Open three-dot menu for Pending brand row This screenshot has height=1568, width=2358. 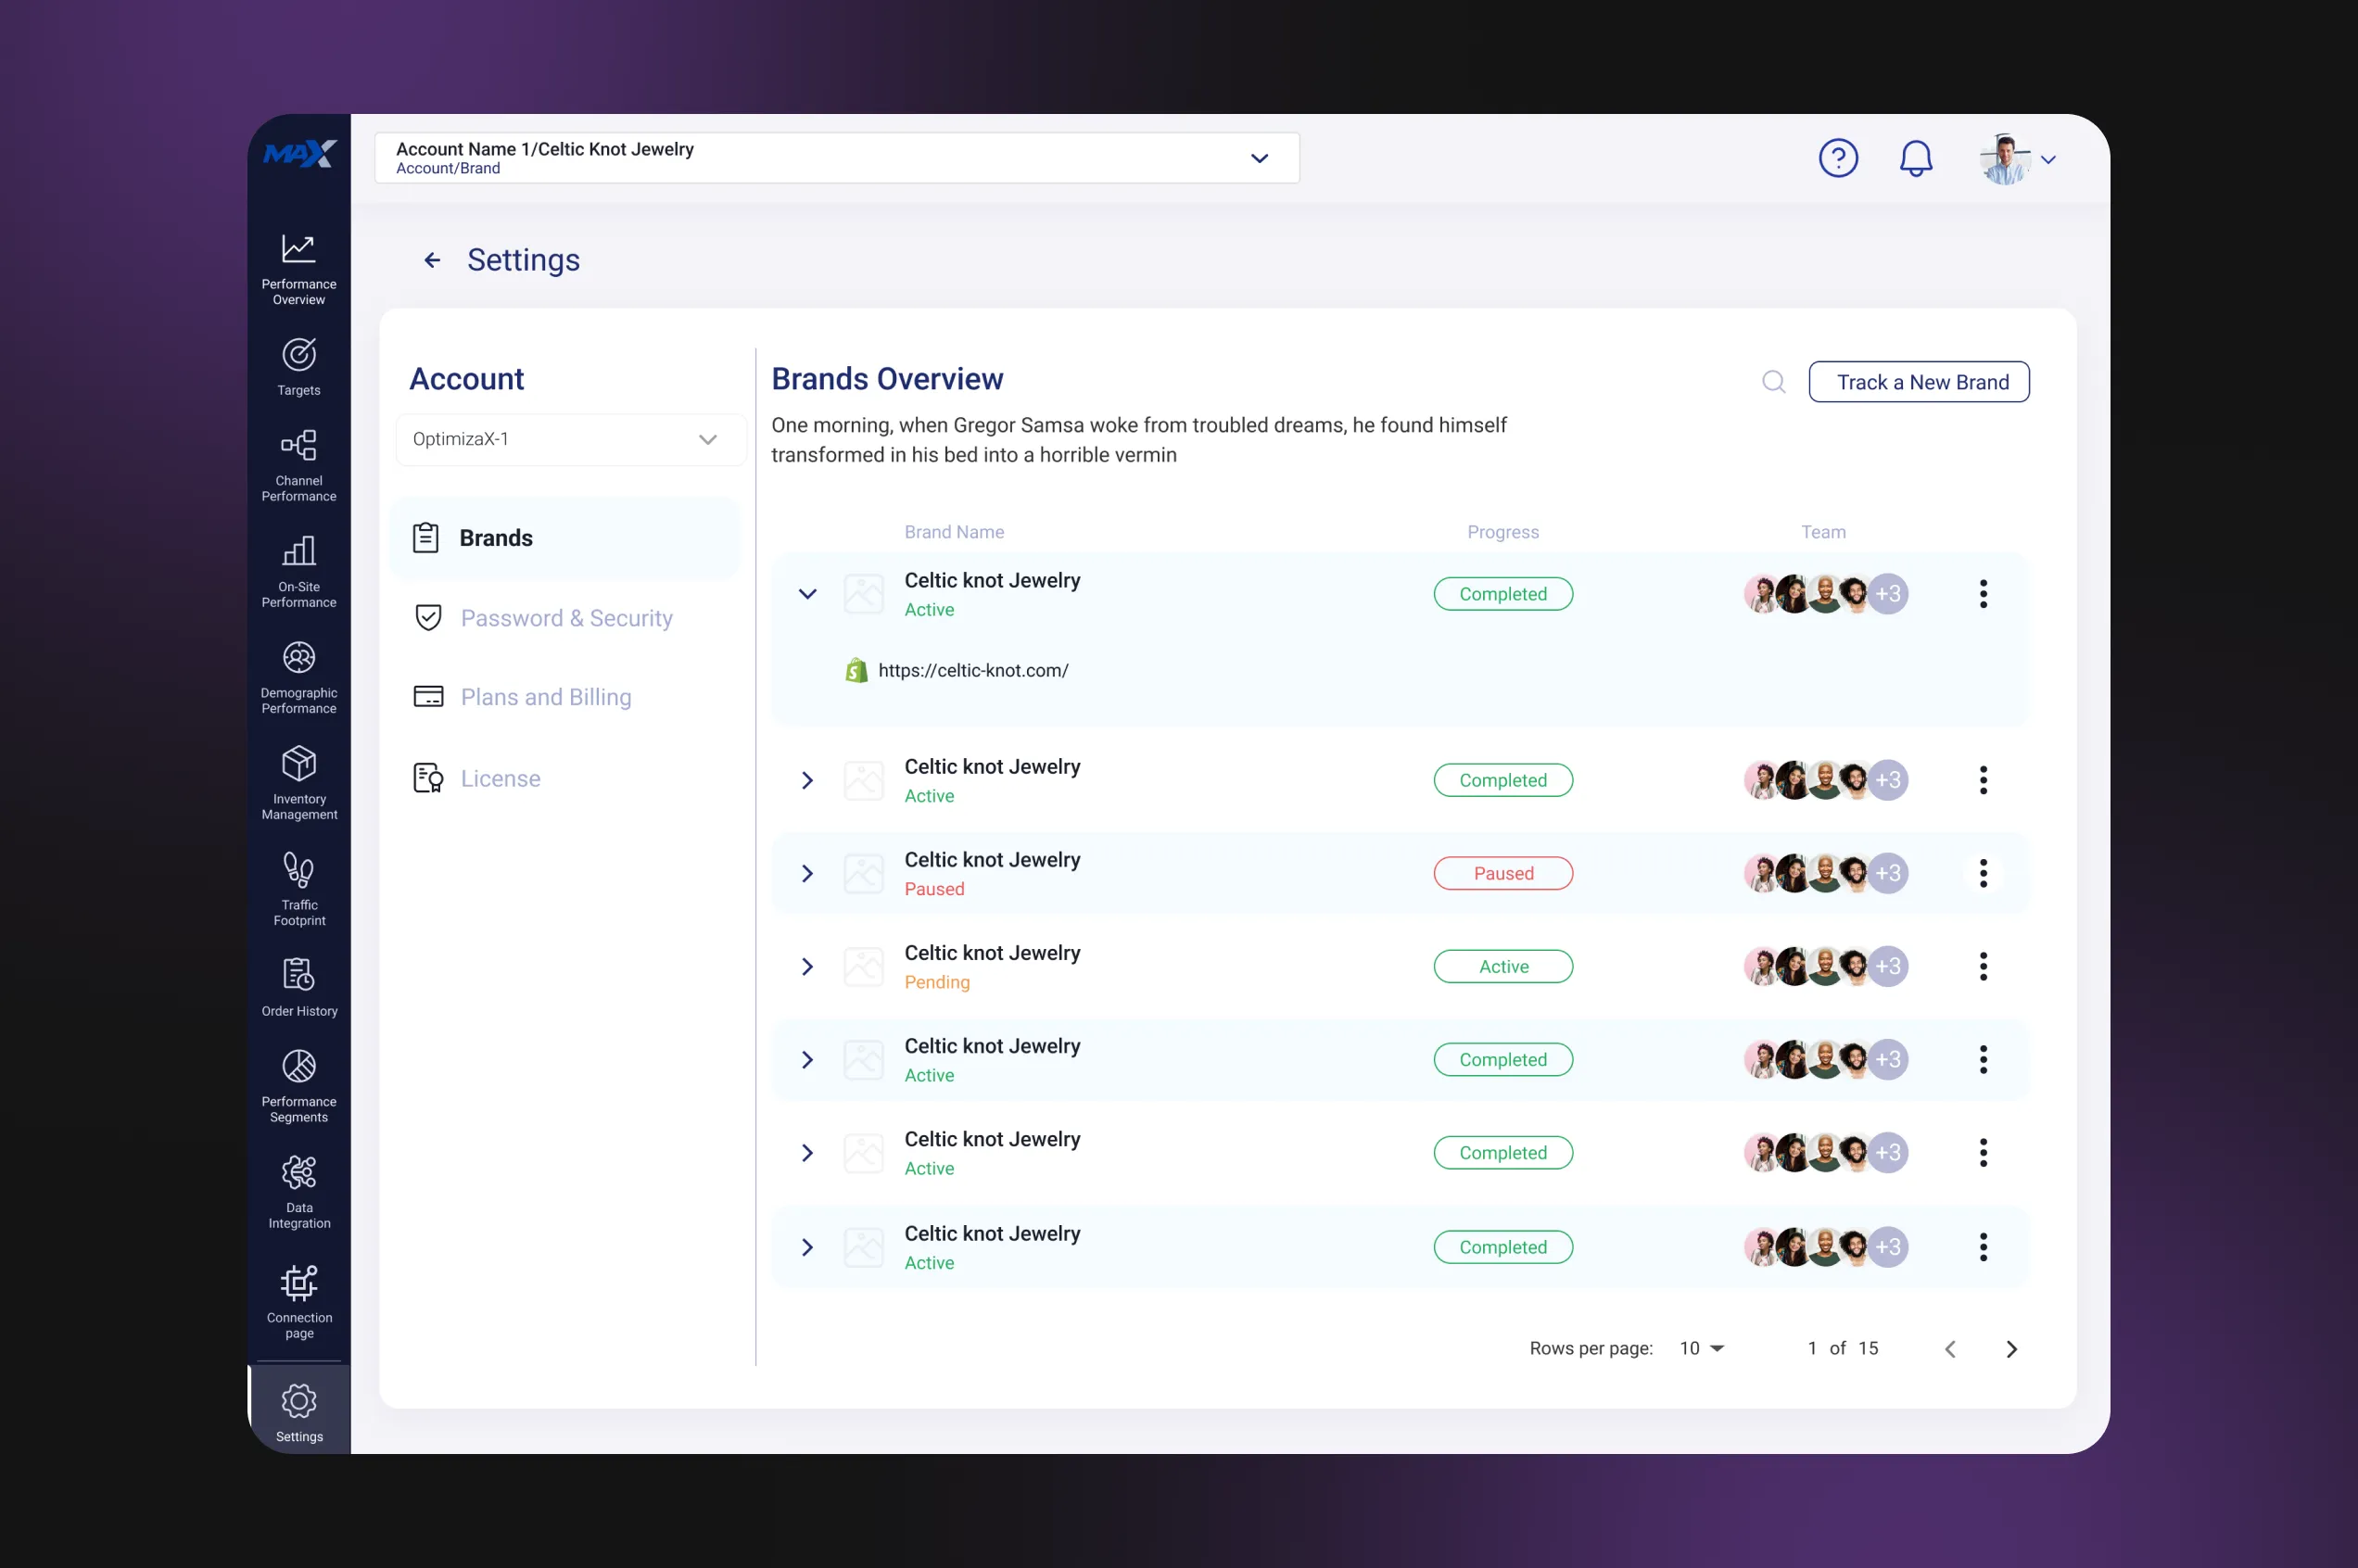(1982, 966)
